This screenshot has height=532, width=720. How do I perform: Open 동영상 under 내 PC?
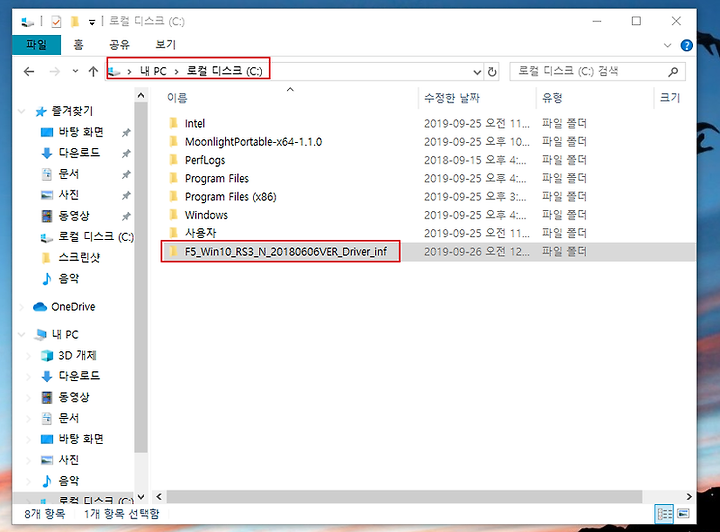74,397
